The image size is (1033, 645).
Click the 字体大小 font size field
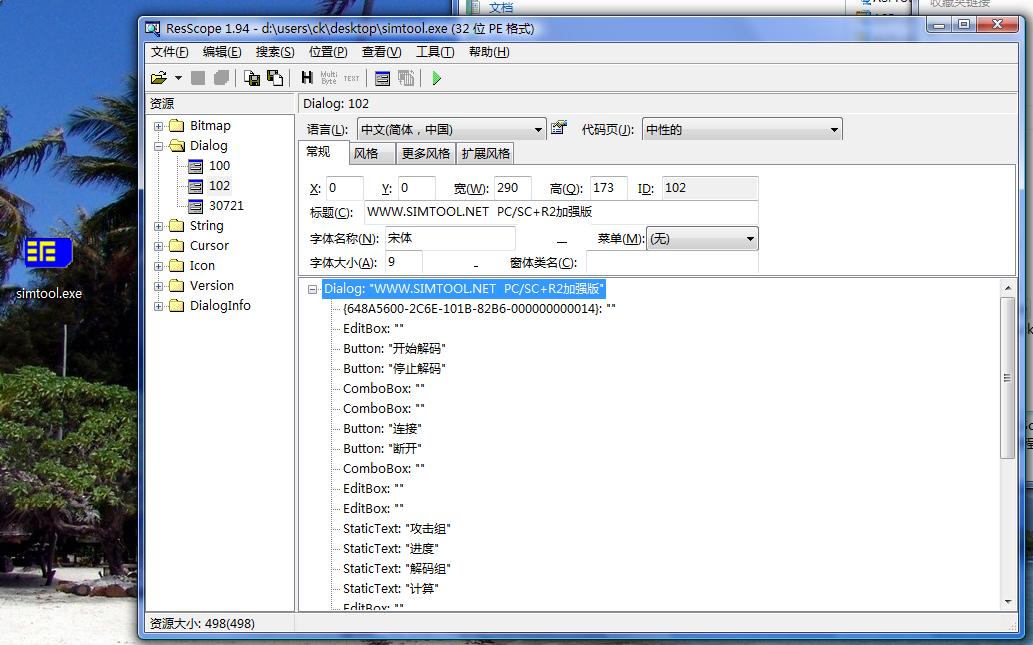(x=403, y=262)
